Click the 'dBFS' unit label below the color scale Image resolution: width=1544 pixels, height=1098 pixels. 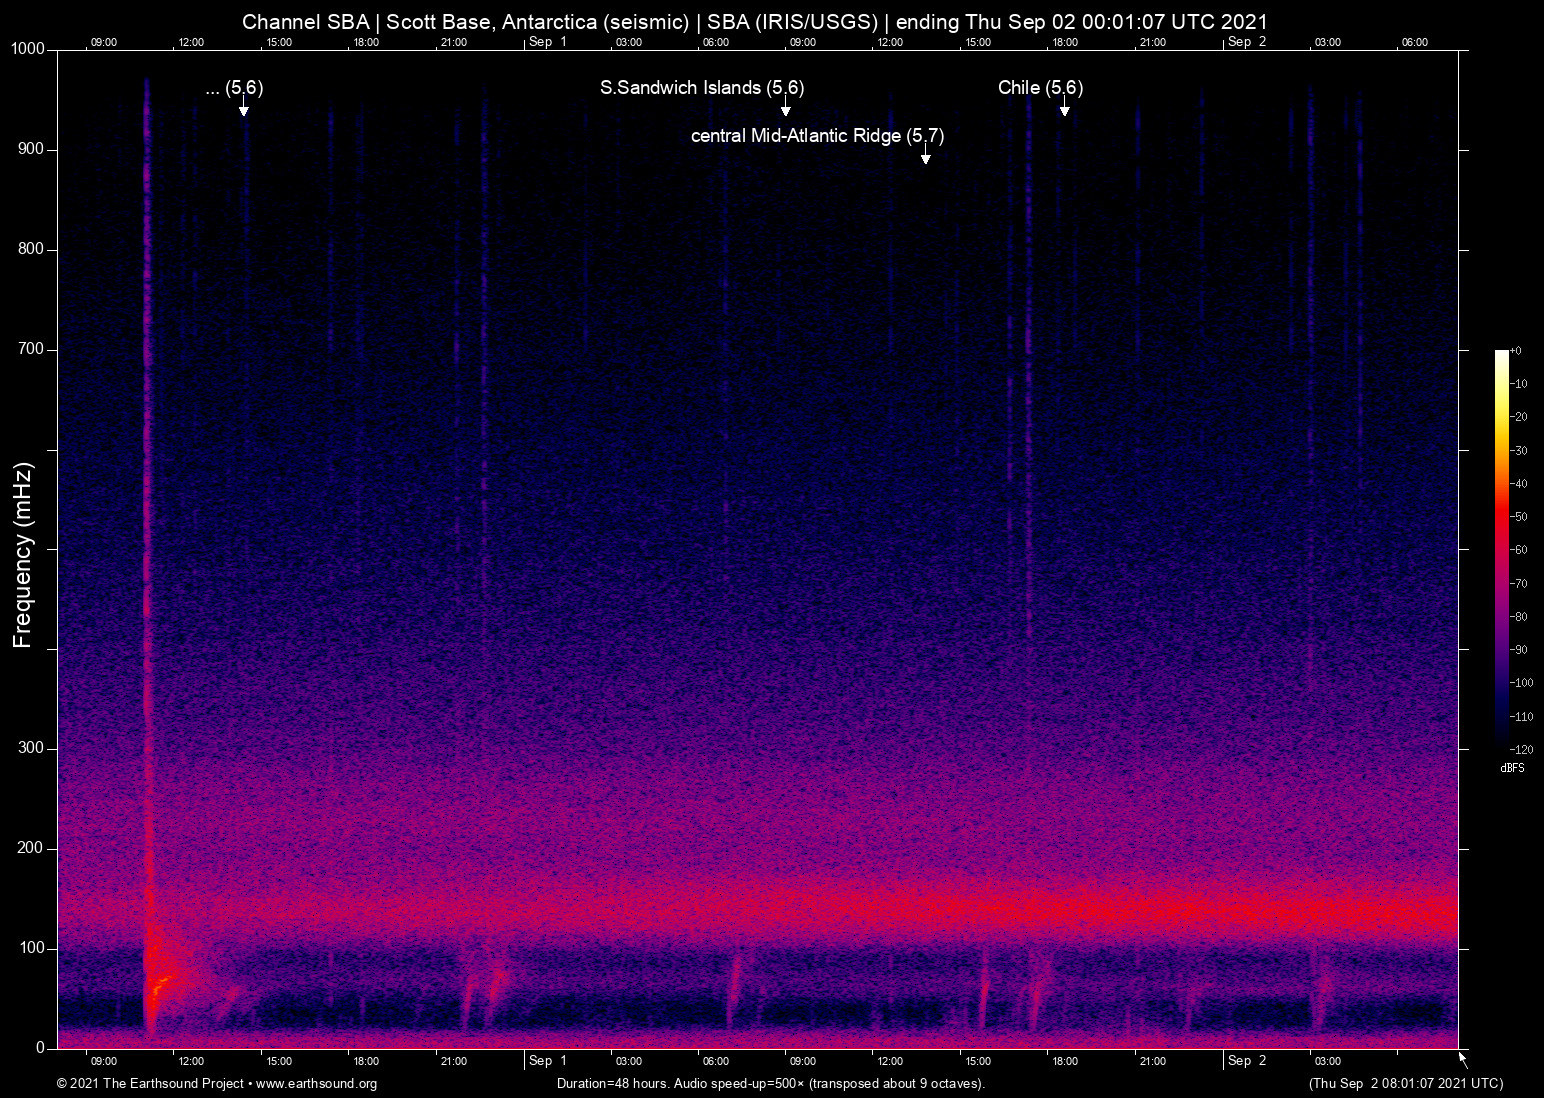coord(1512,768)
